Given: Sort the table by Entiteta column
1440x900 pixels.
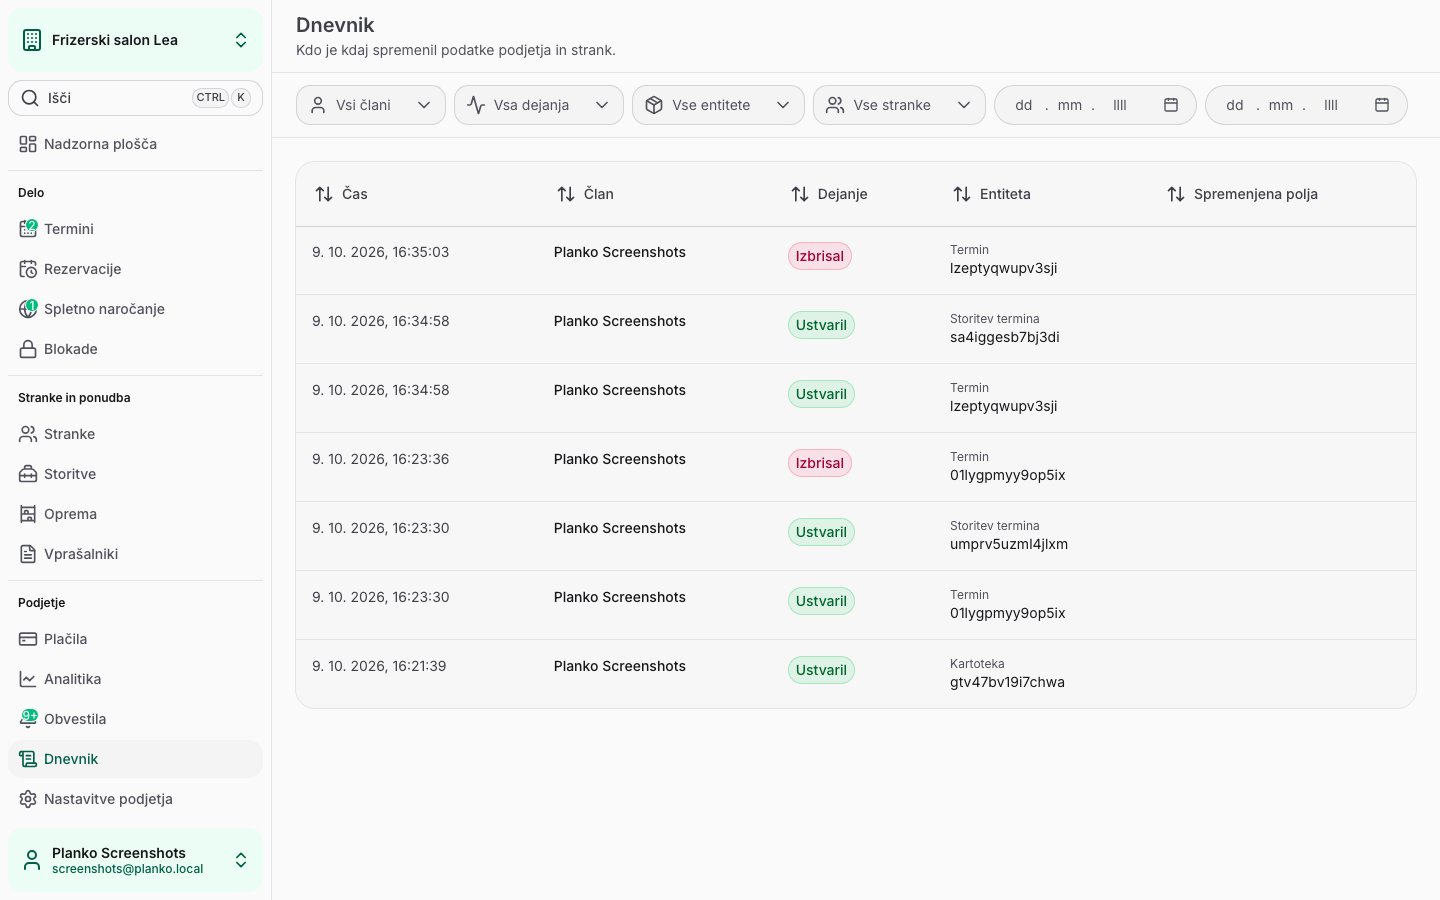Looking at the screenshot, I should 991,194.
